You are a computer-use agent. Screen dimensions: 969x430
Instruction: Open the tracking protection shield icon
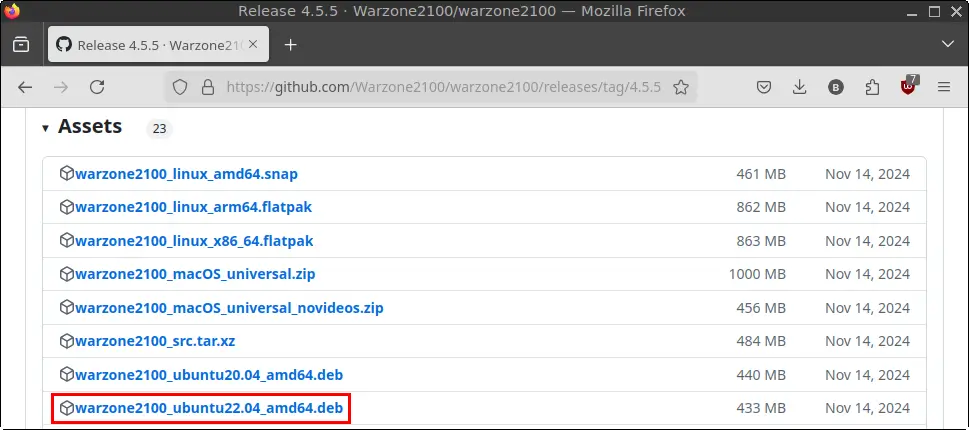pos(179,87)
